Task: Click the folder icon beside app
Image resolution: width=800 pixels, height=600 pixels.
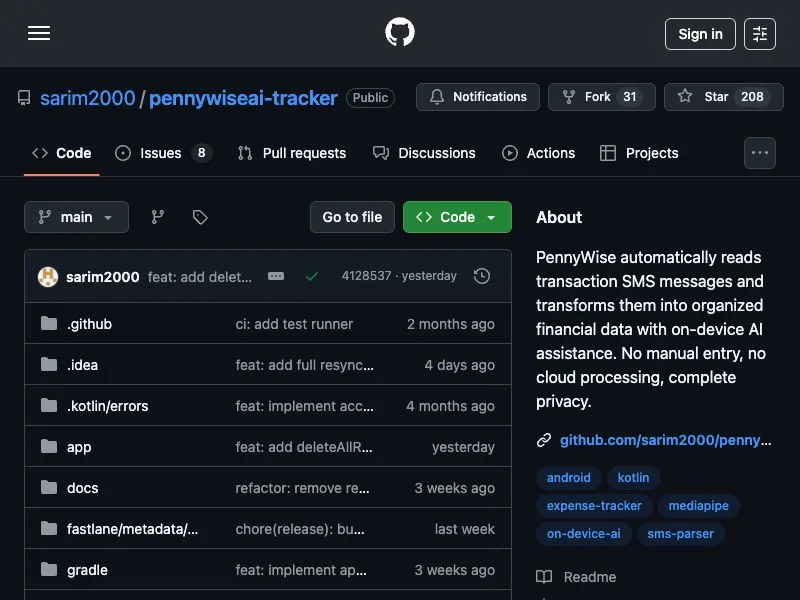Action: (49, 446)
